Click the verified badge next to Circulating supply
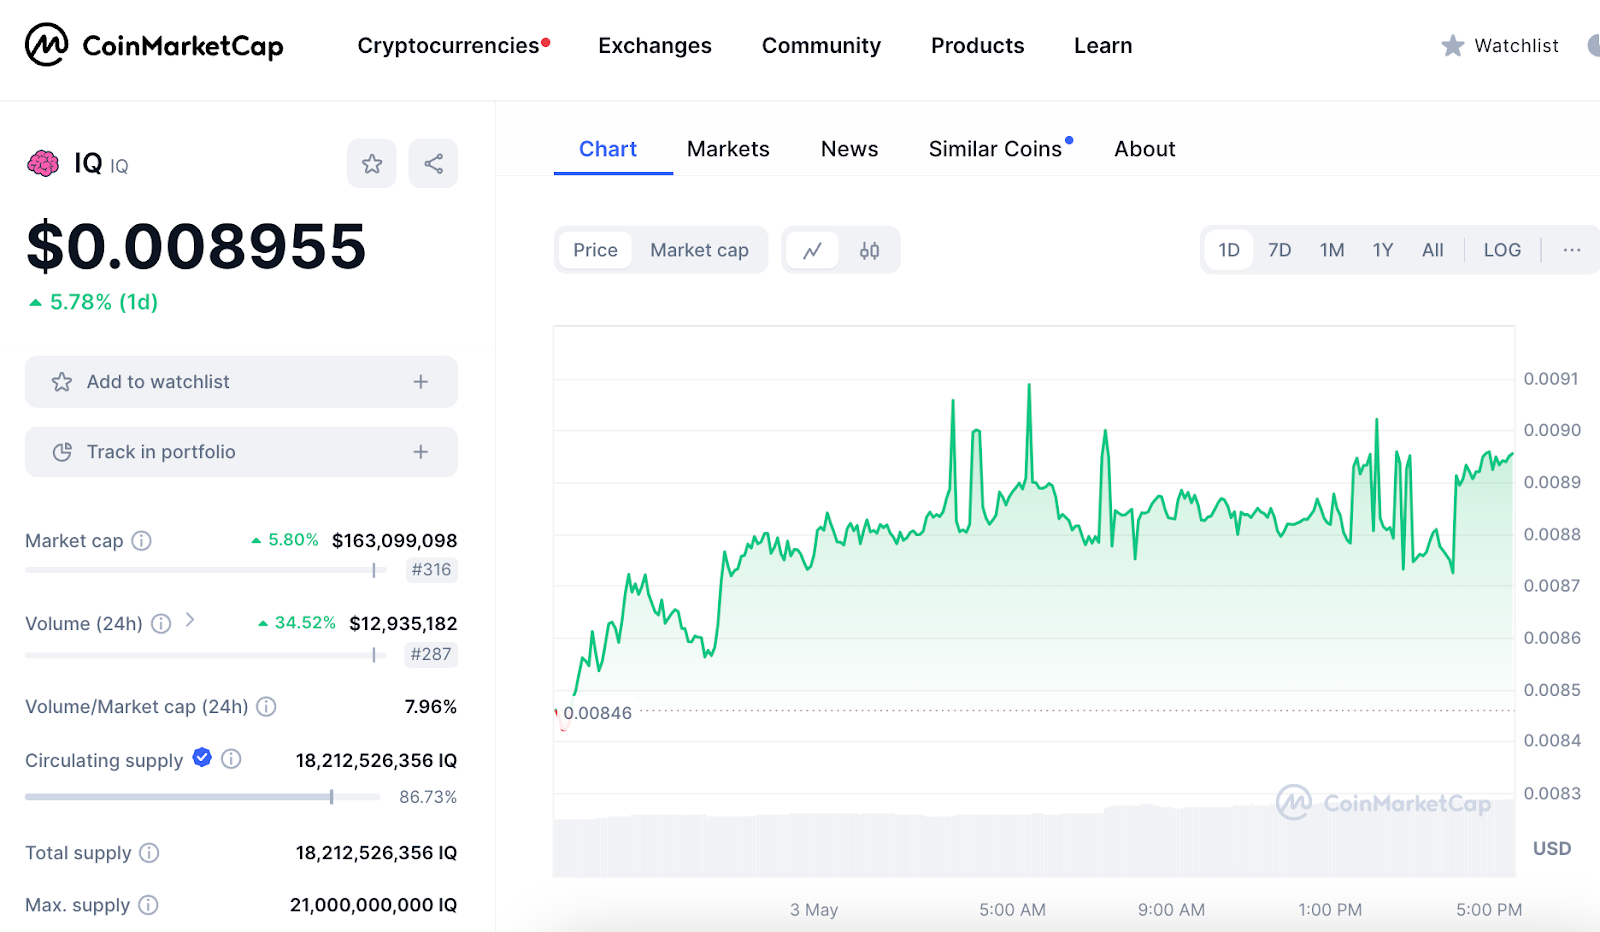 pyautogui.click(x=201, y=758)
